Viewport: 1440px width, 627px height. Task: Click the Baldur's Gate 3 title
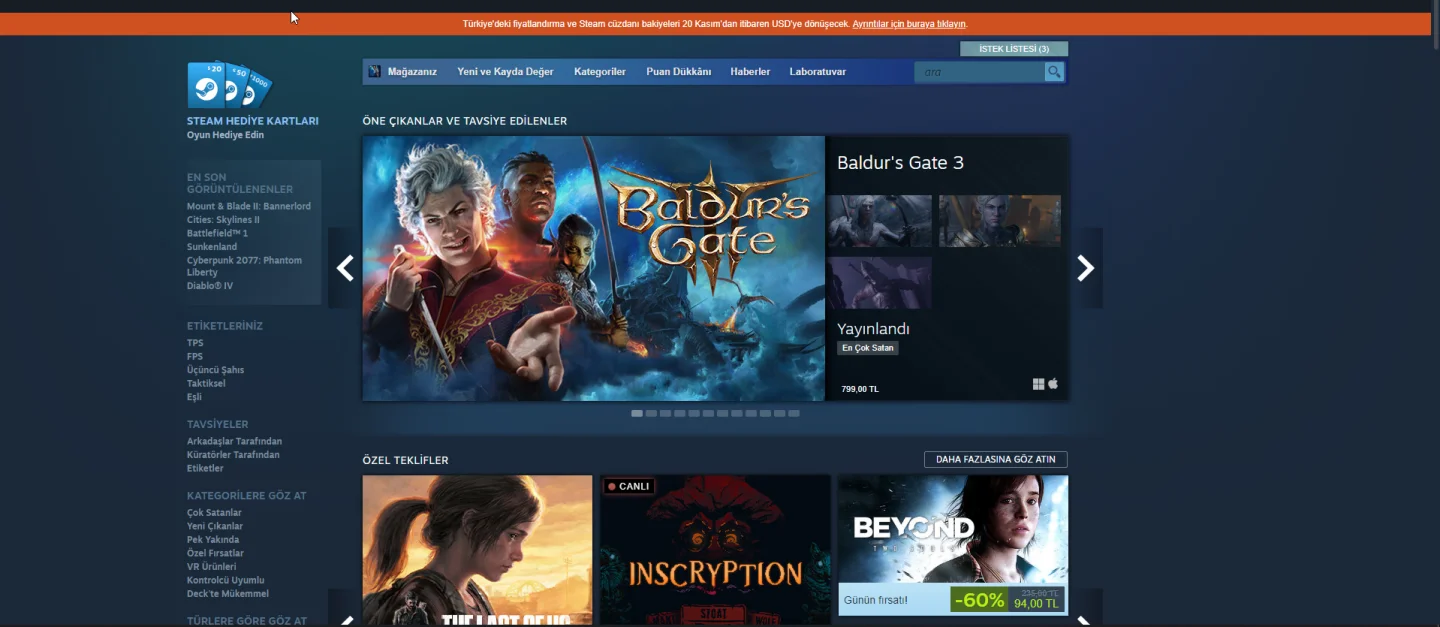coord(900,163)
